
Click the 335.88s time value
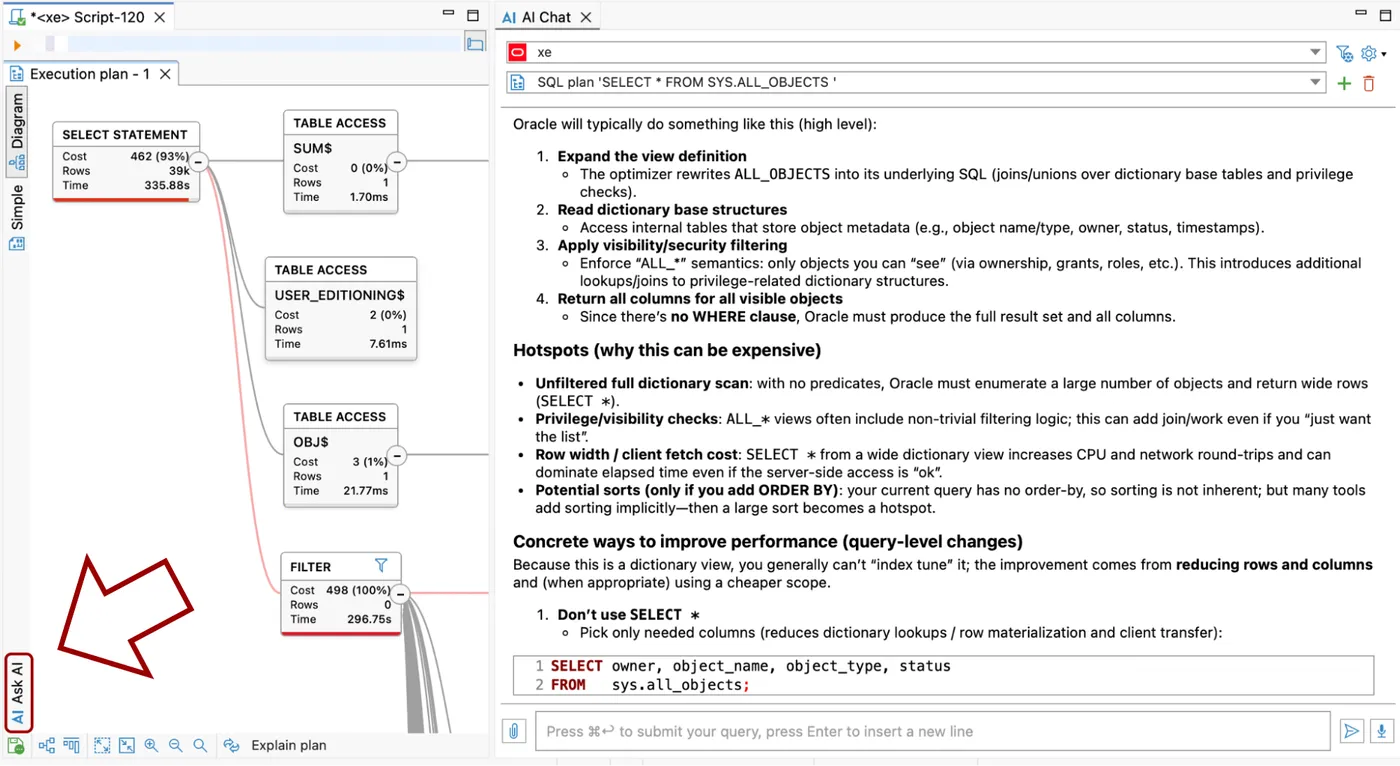(167, 185)
